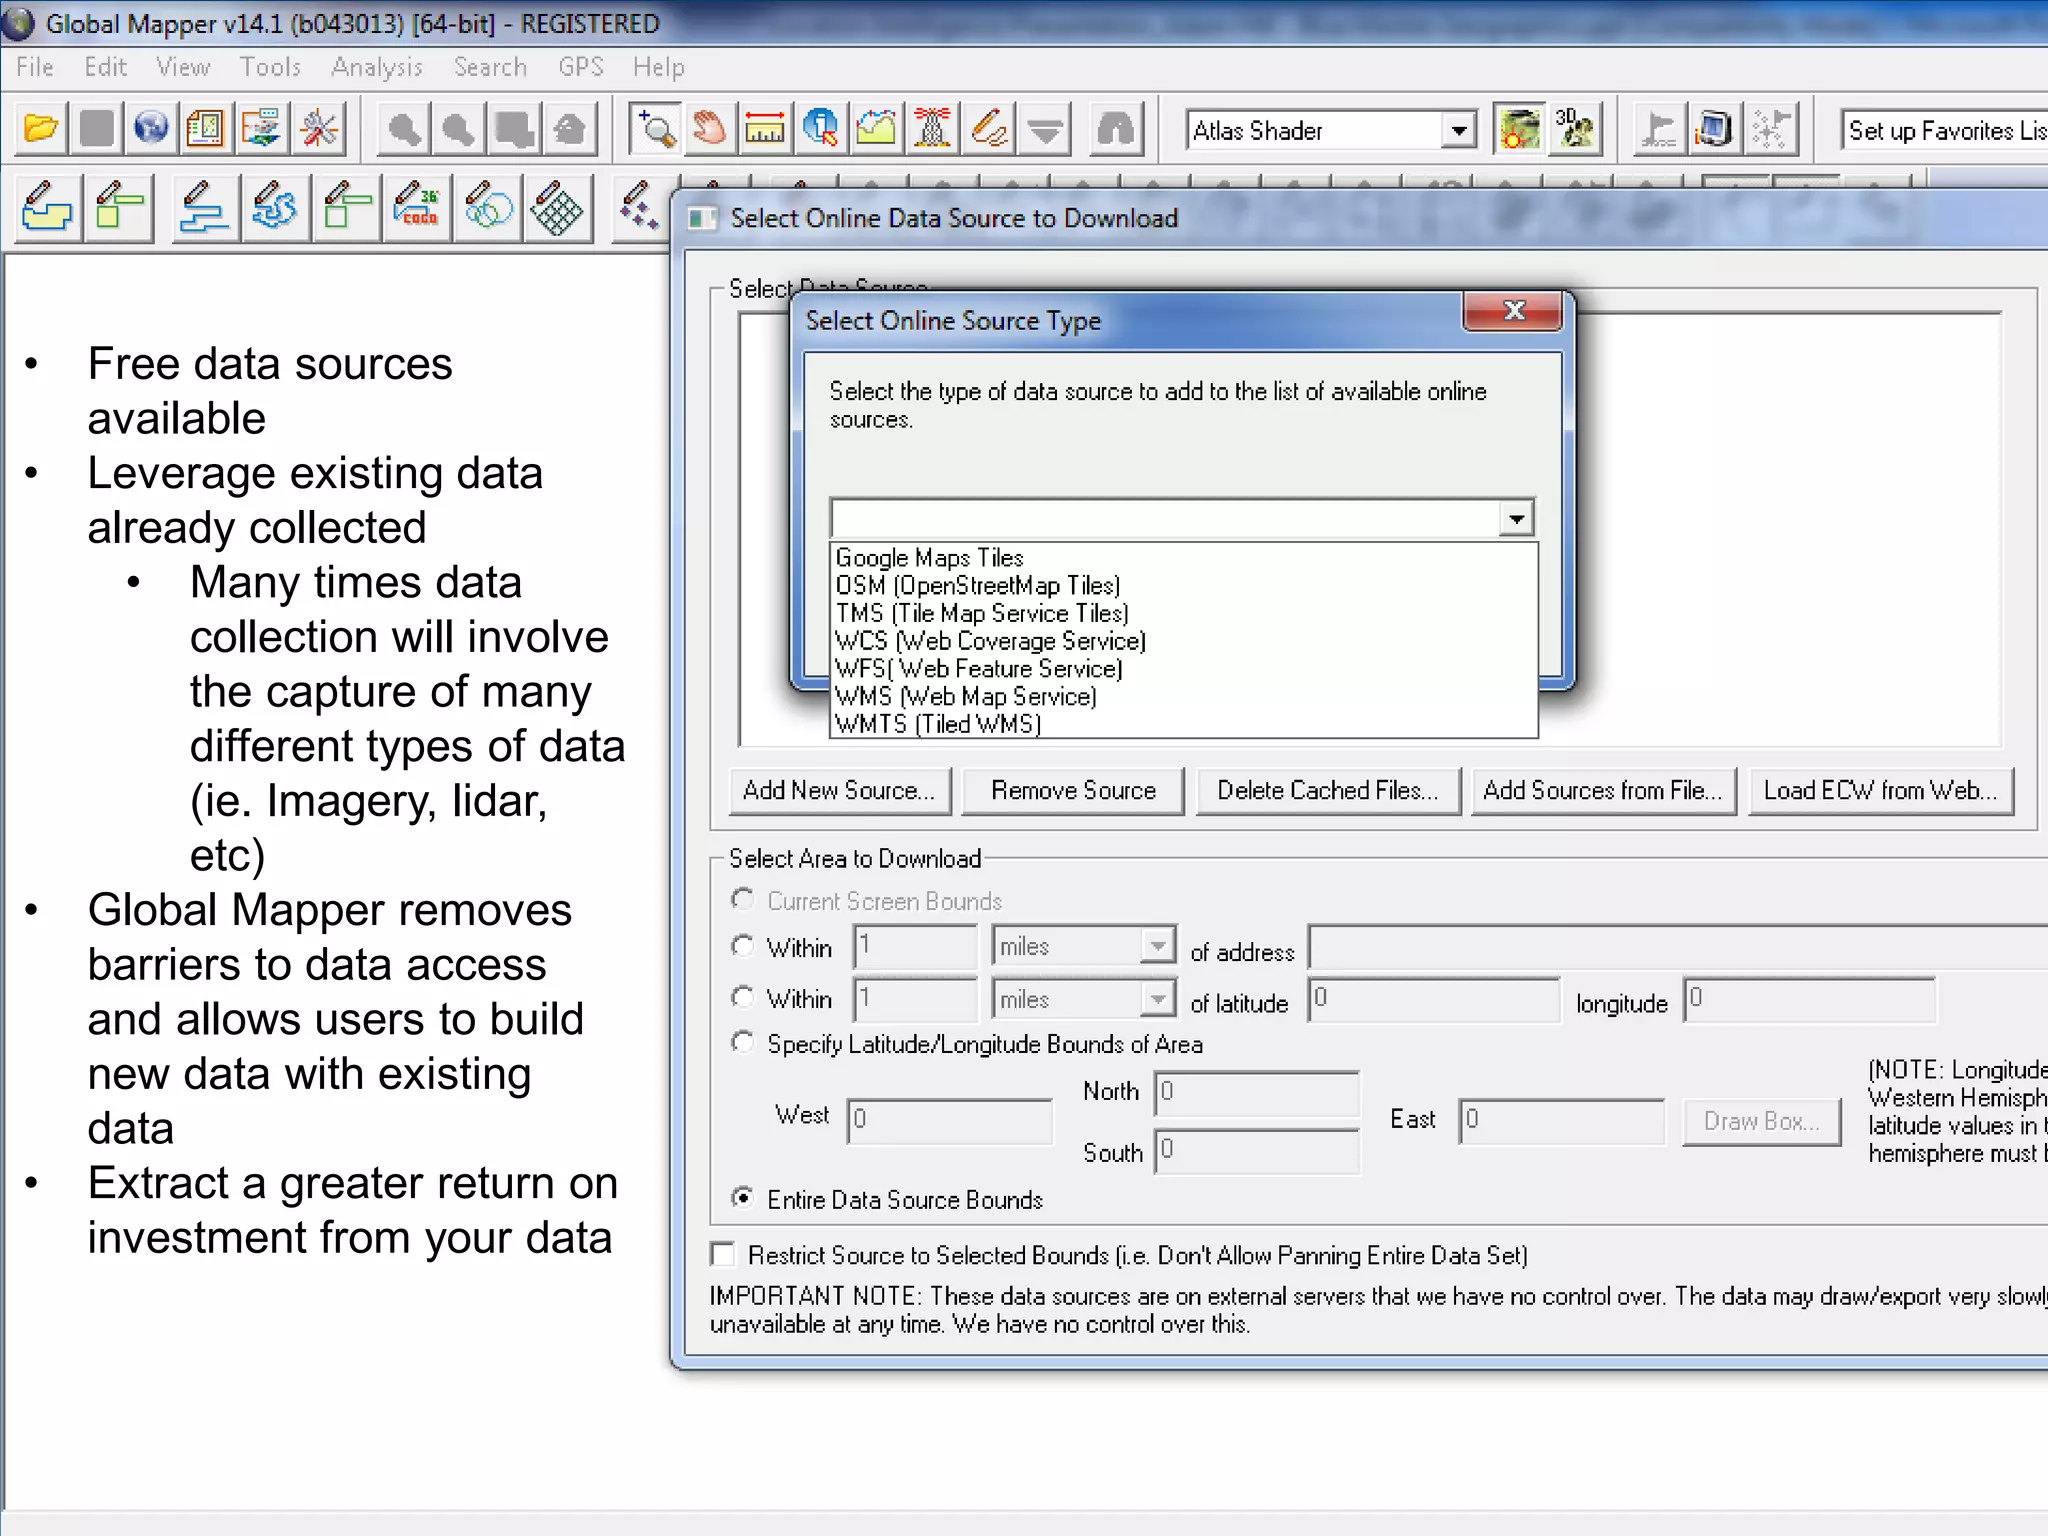Select the Zoom tool magnifier icon
This screenshot has height=1536, width=2048.
[657, 129]
